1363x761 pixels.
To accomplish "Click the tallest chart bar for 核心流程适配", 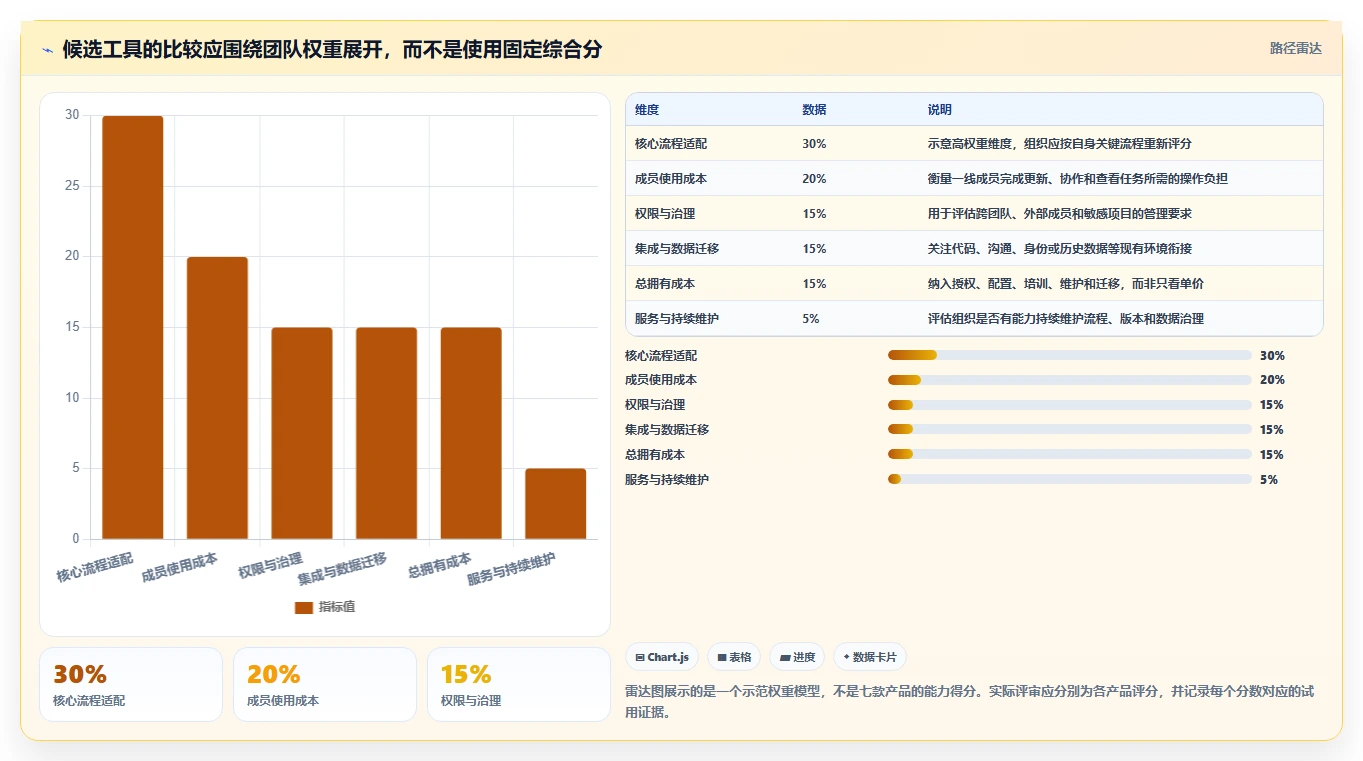I will (133, 327).
